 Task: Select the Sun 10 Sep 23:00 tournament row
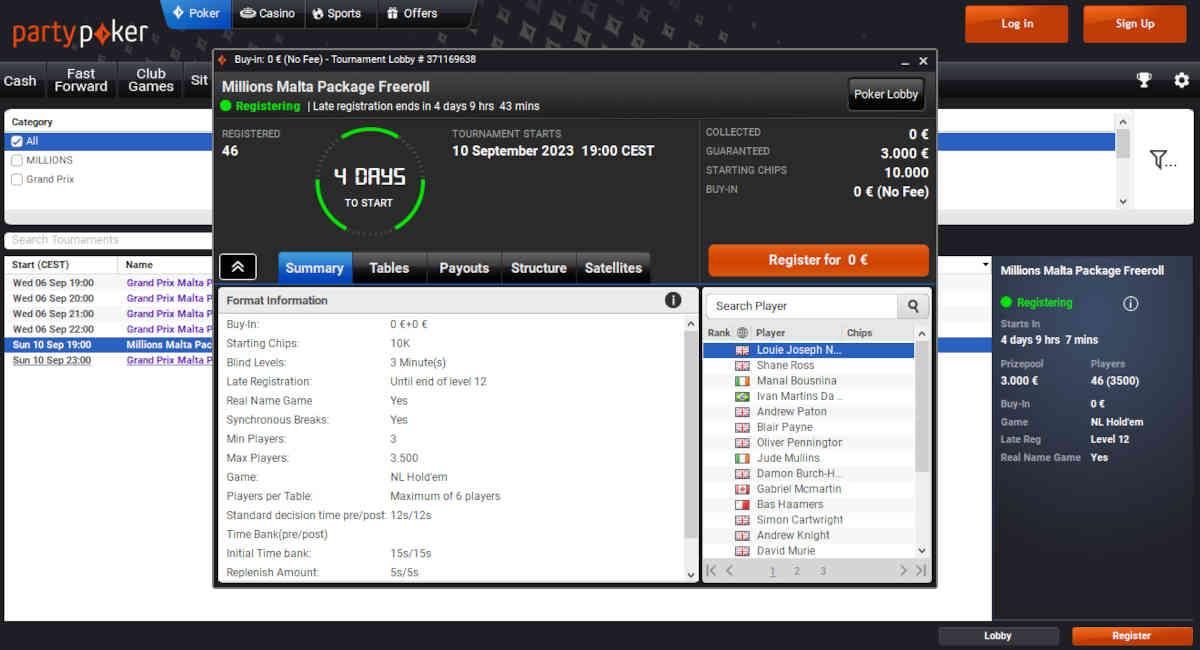pyautogui.click(x=110, y=360)
